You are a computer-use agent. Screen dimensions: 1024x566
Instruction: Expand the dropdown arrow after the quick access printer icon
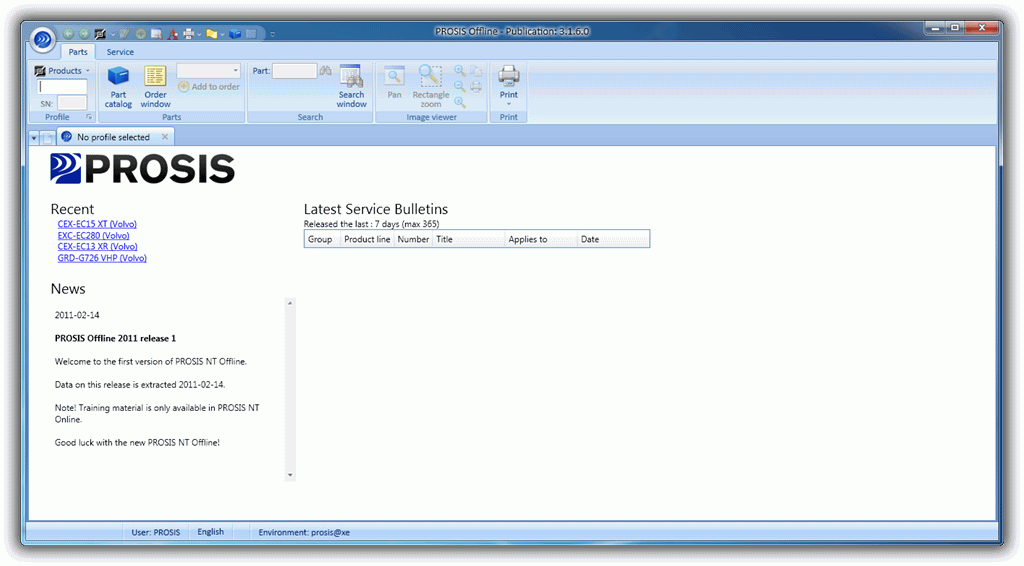click(199, 34)
